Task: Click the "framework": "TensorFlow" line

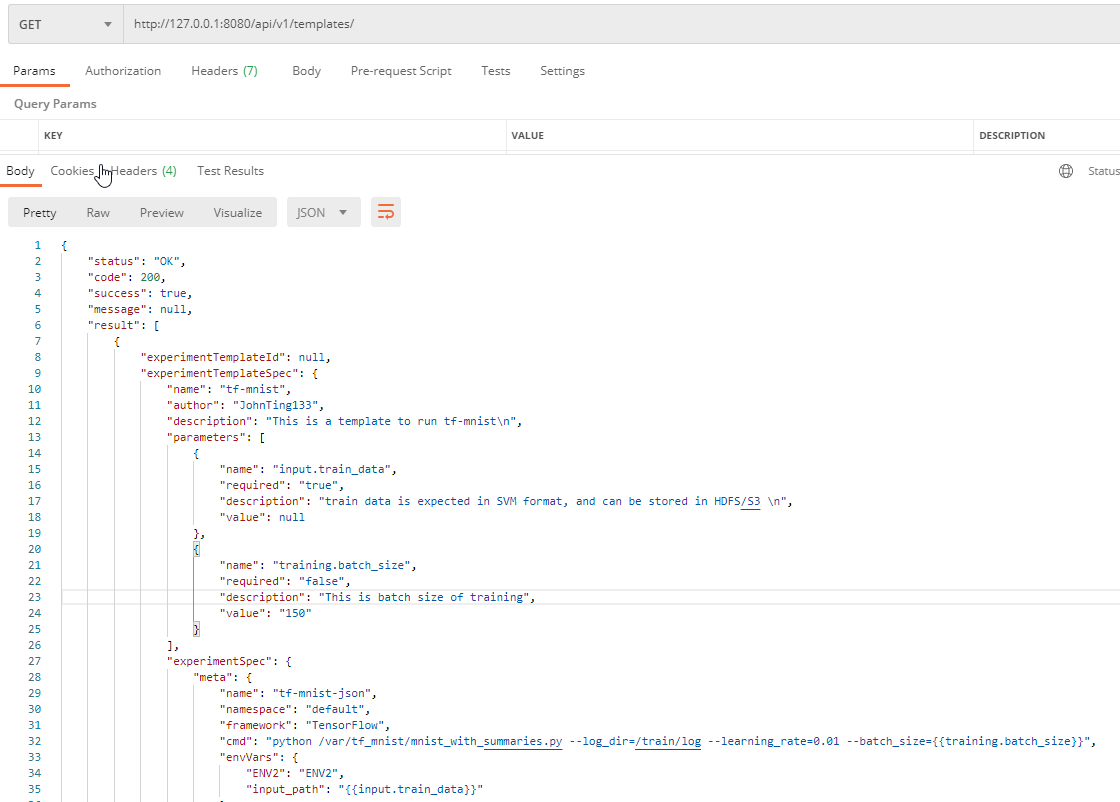Action: 305,725
